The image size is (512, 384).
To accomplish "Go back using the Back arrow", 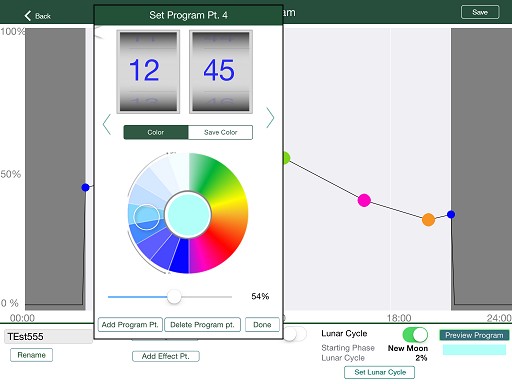I will [x=37, y=15].
